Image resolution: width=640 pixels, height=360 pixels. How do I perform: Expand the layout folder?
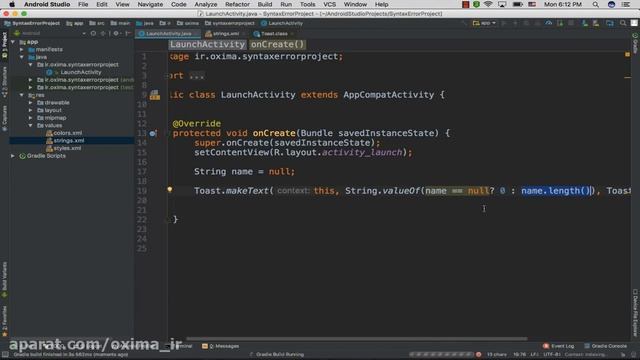point(30,110)
